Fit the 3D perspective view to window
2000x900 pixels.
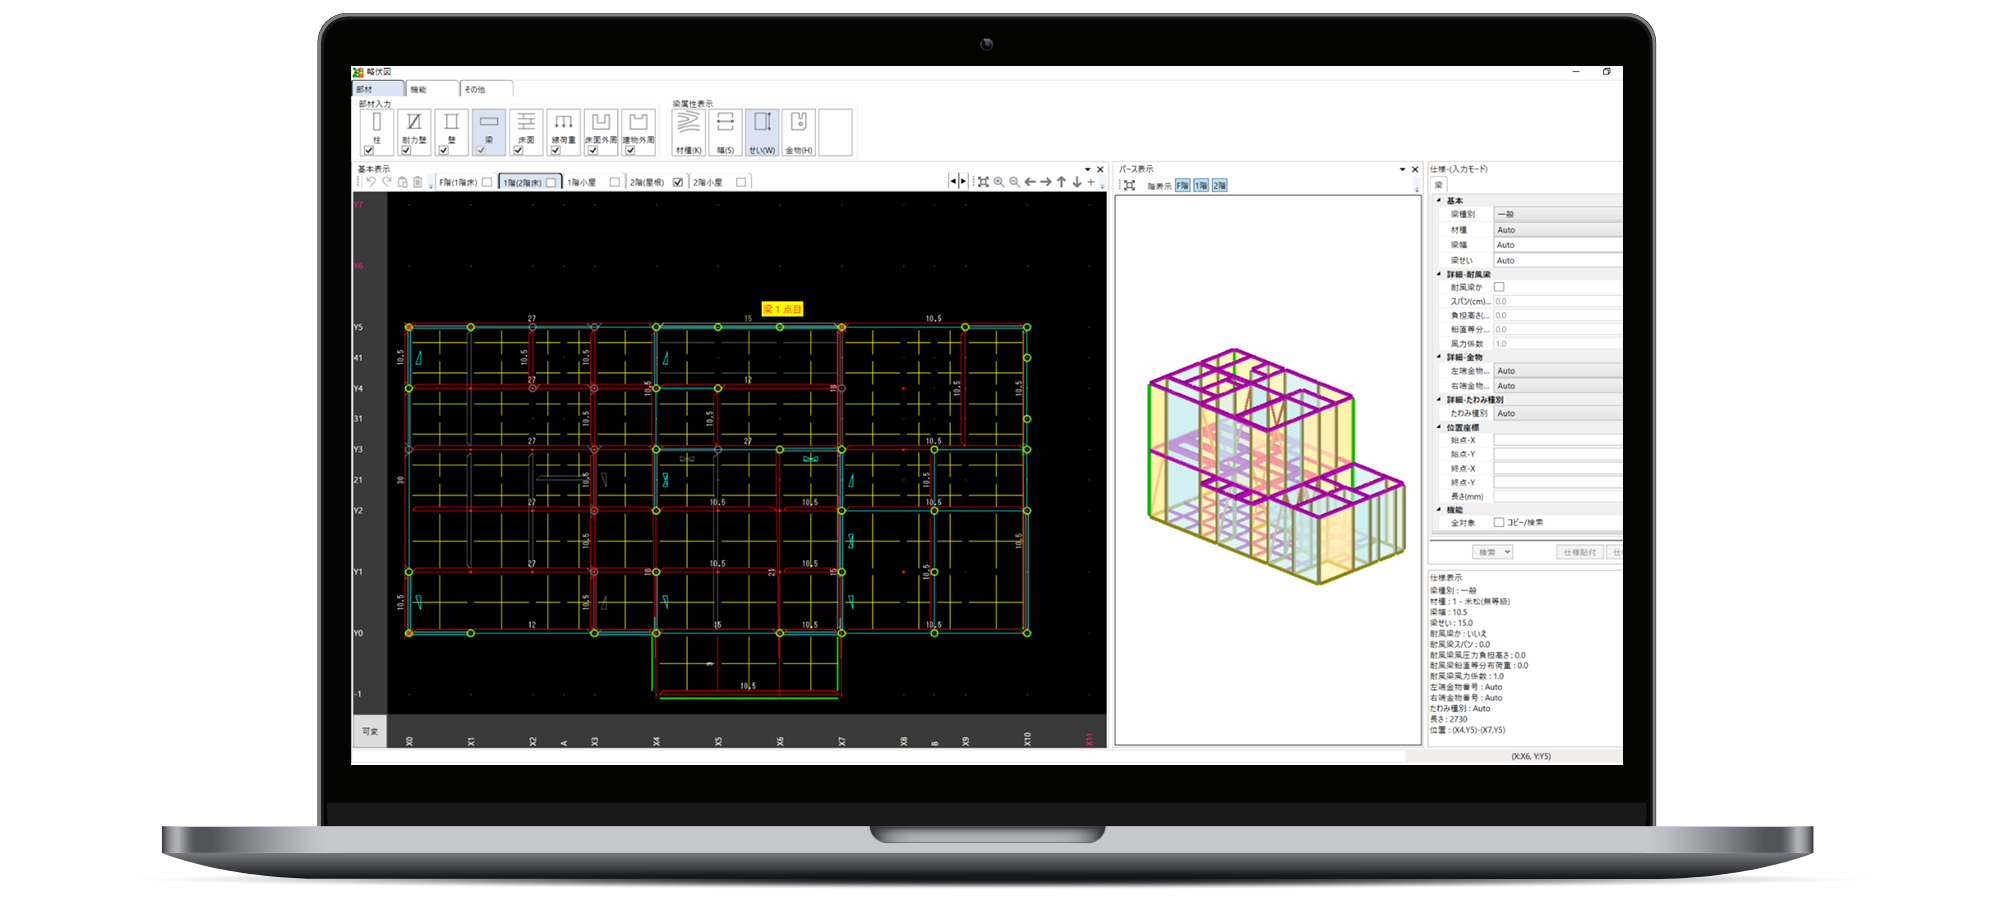click(1129, 185)
